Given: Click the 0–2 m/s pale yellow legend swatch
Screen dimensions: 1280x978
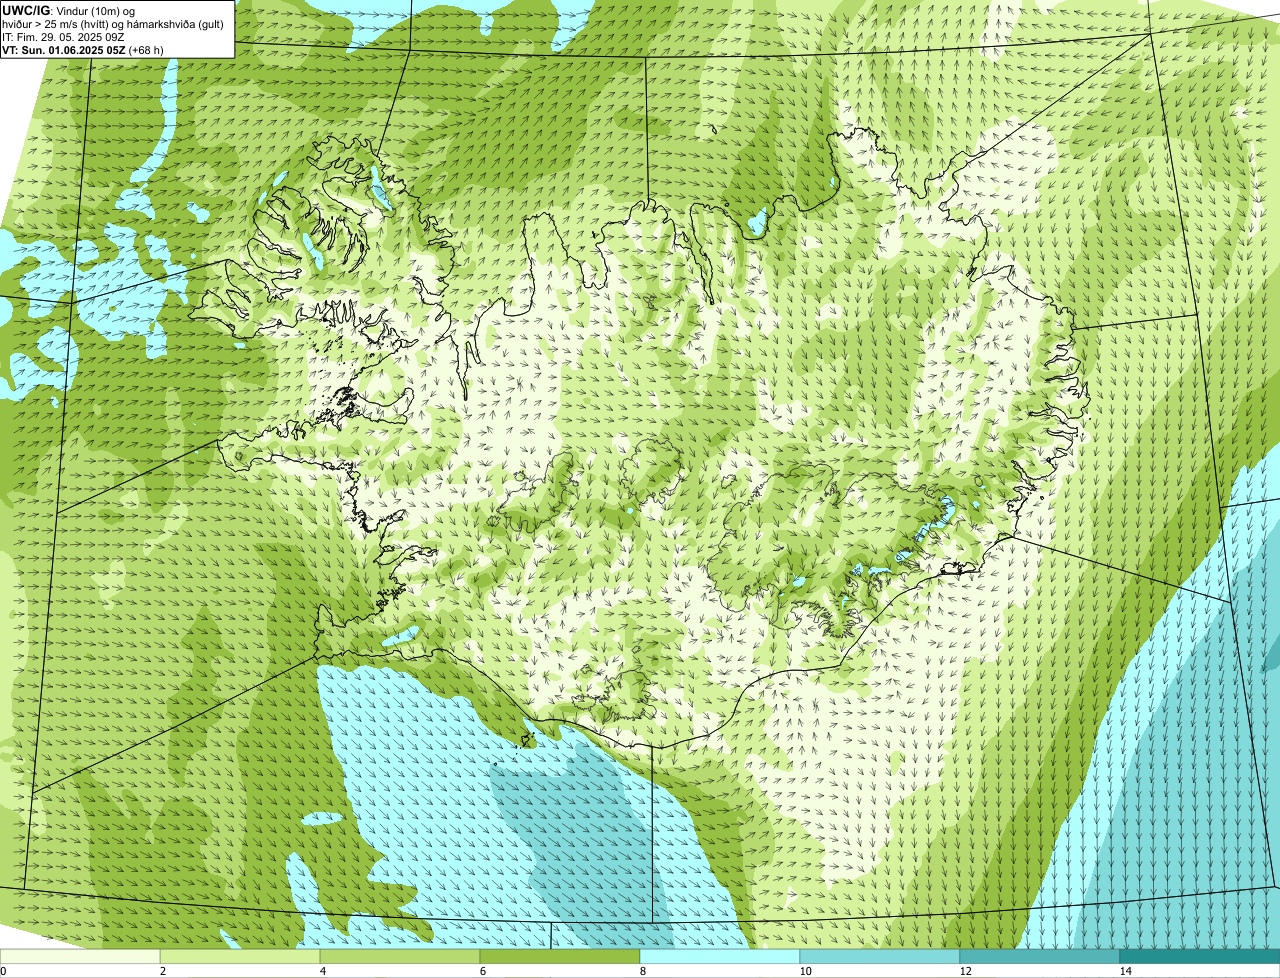Looking at the screenshot, I should tap(80, 957).
